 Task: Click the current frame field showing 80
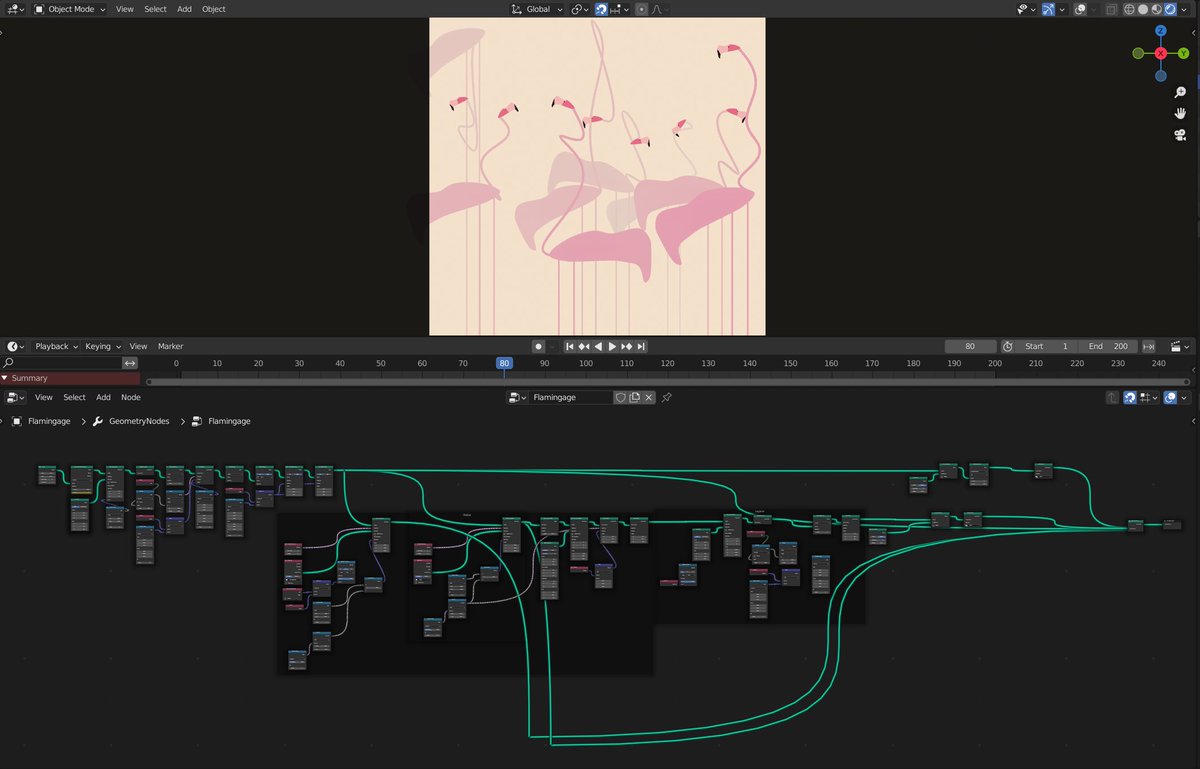pos(970,346)
